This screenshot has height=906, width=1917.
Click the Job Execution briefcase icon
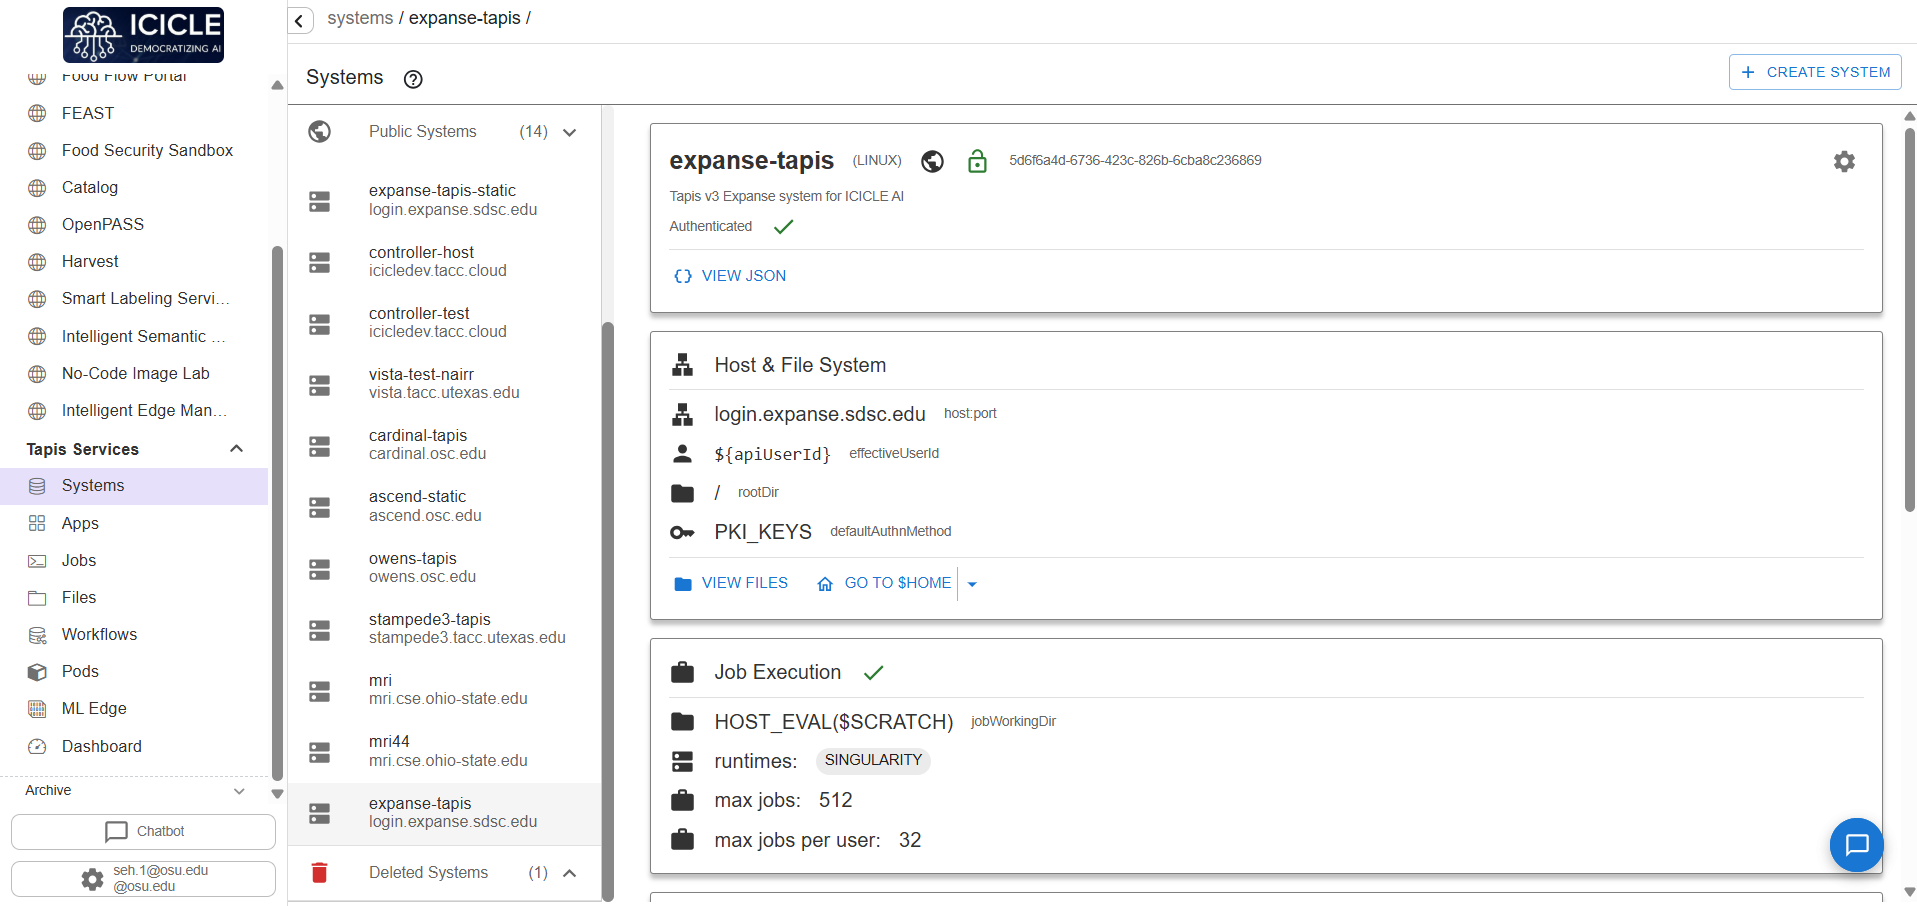click(682, 672)
